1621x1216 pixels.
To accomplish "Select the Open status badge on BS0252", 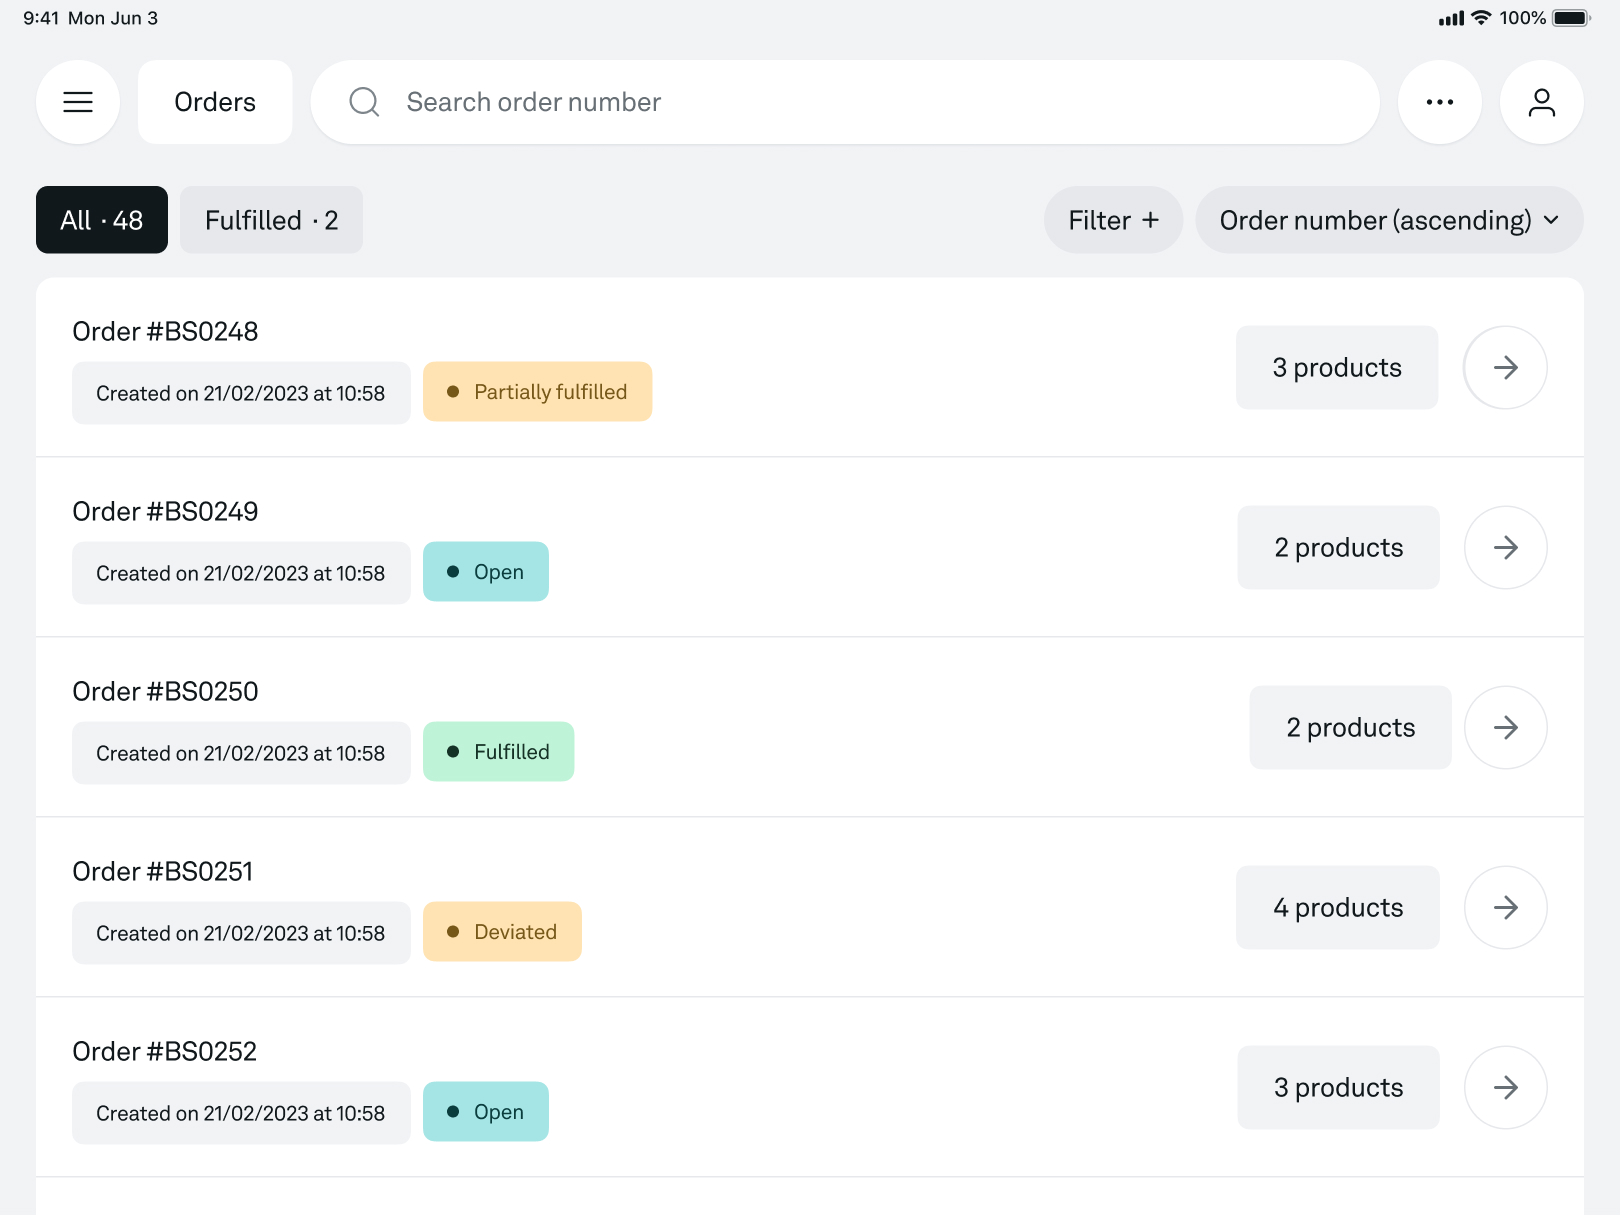I will point(486,1112).
